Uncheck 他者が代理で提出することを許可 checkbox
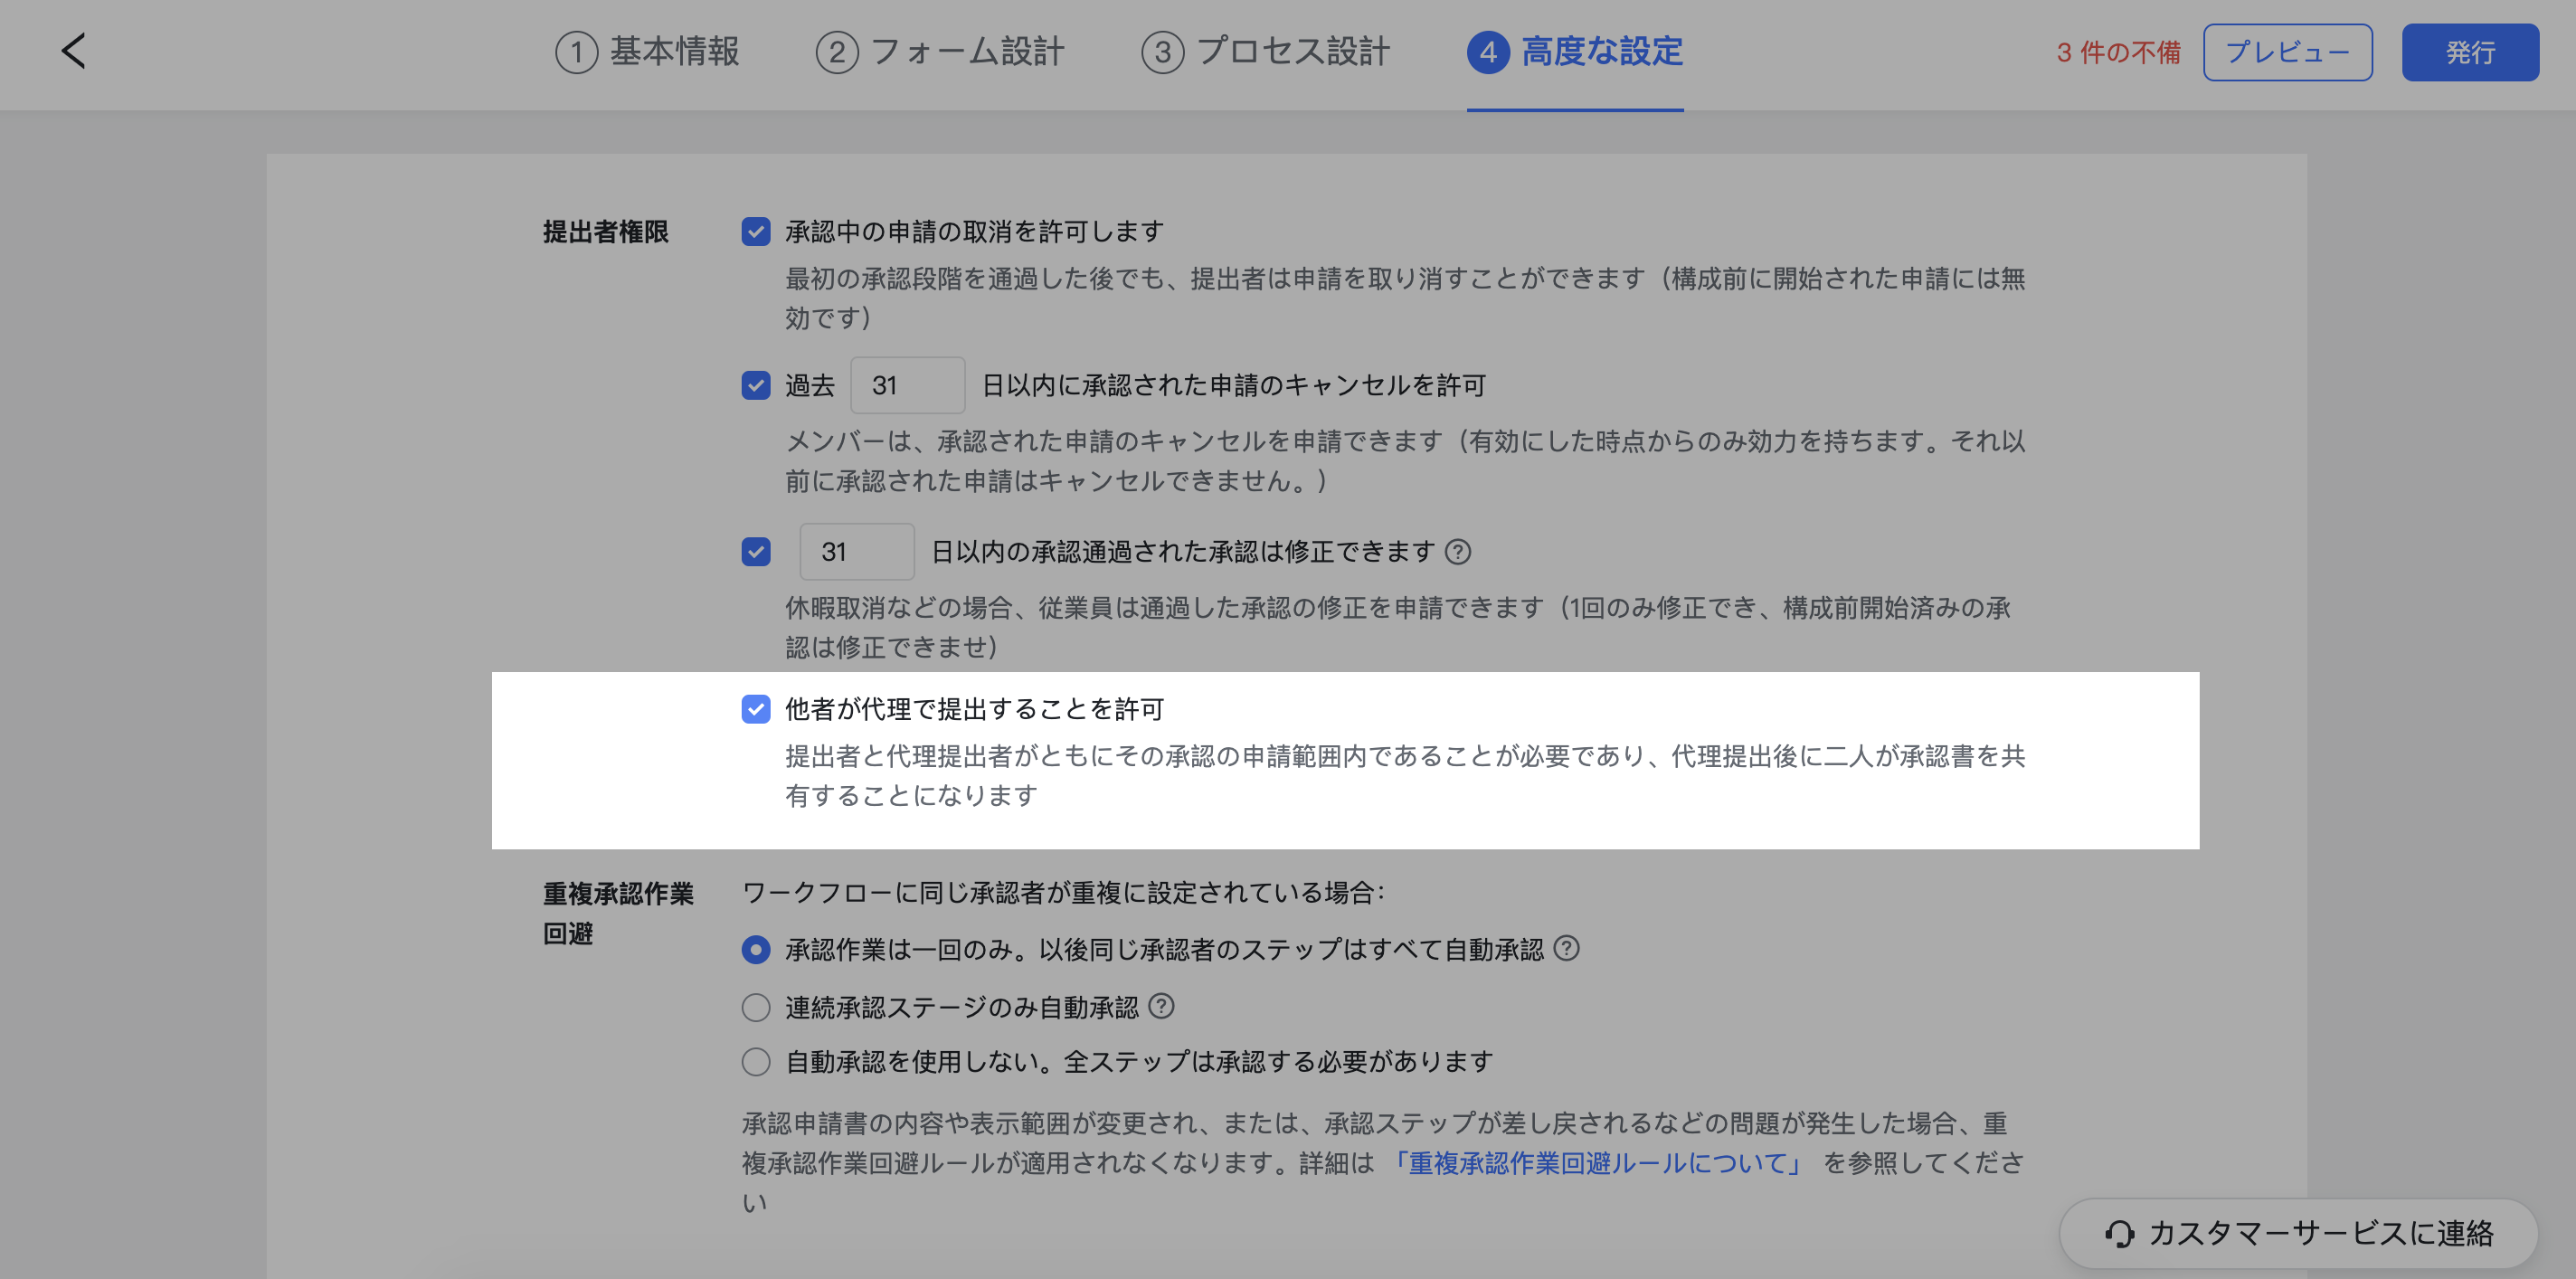This screenshot has height=1279, width=2576. pos(756,709)
